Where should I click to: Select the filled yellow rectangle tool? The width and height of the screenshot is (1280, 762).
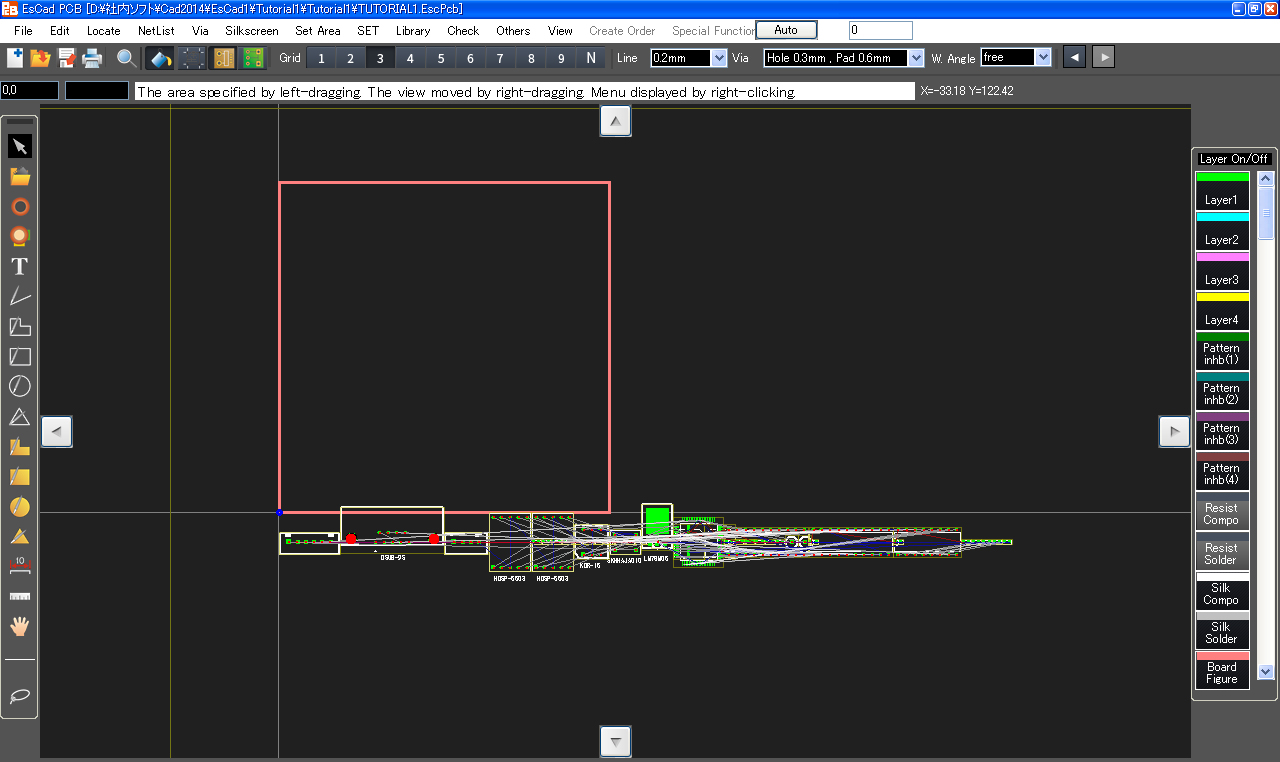20,477
